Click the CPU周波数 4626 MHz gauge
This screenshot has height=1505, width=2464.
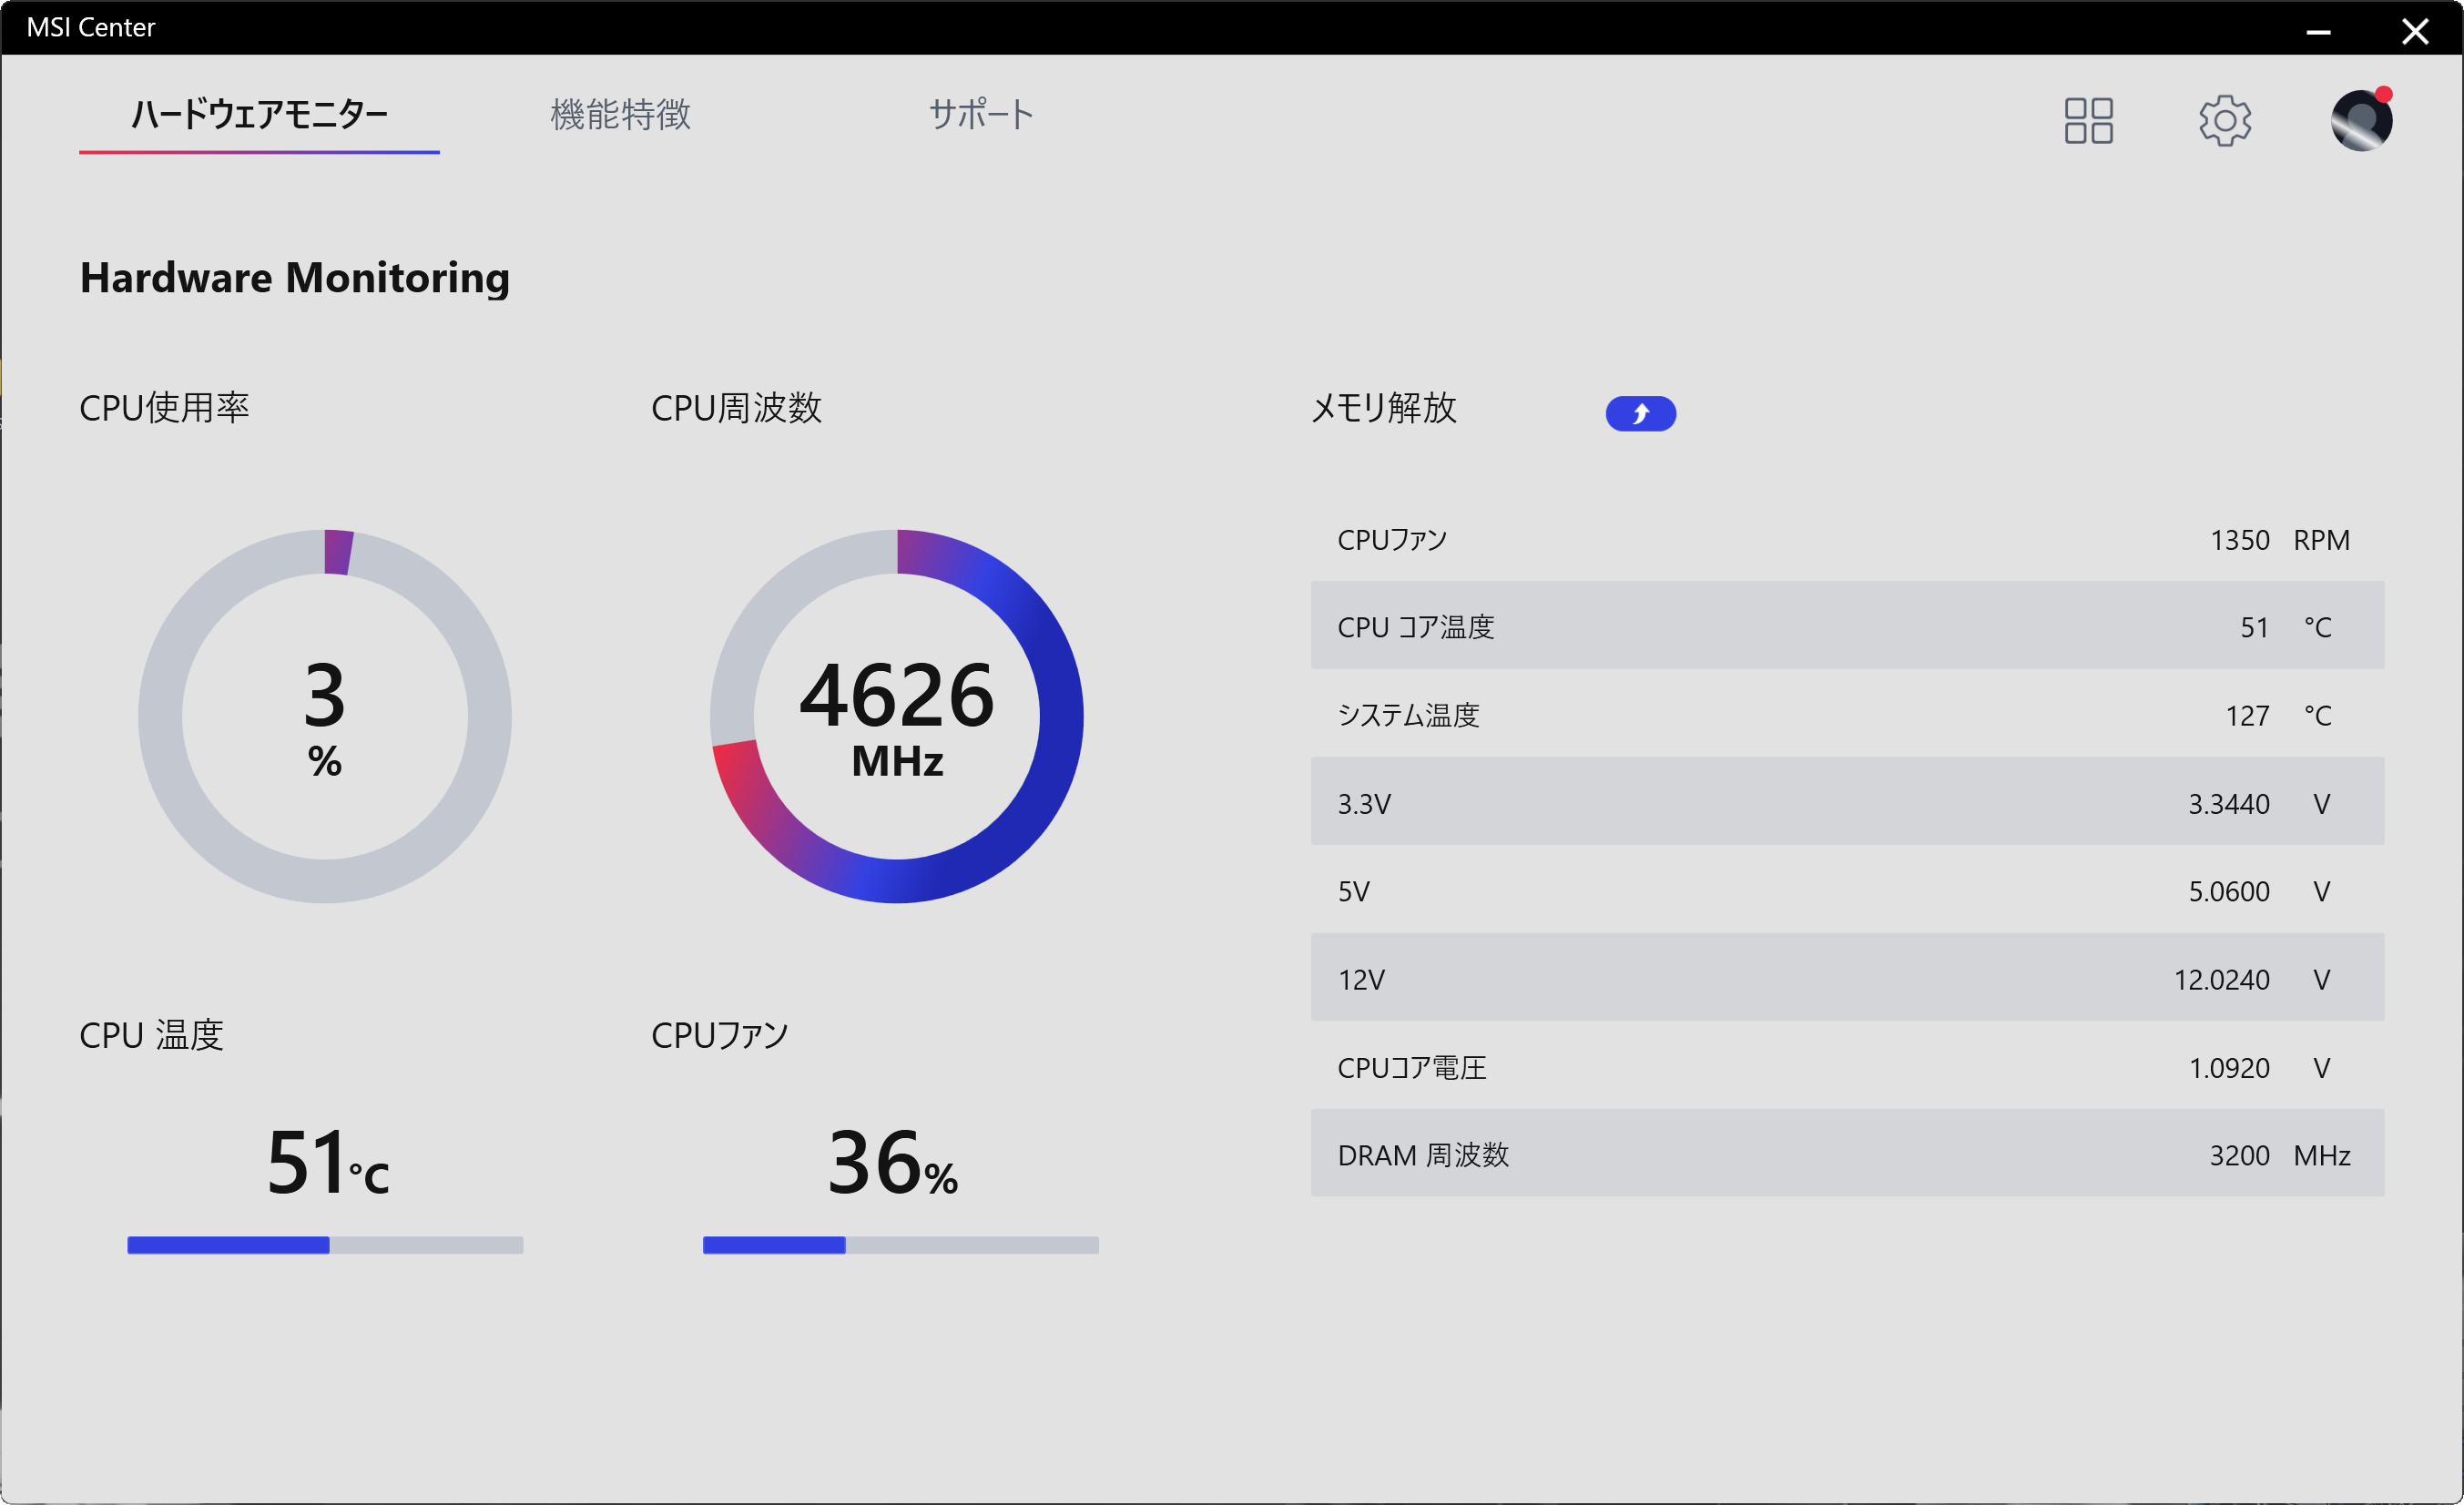pyautogui.click(x=897, y=716)
